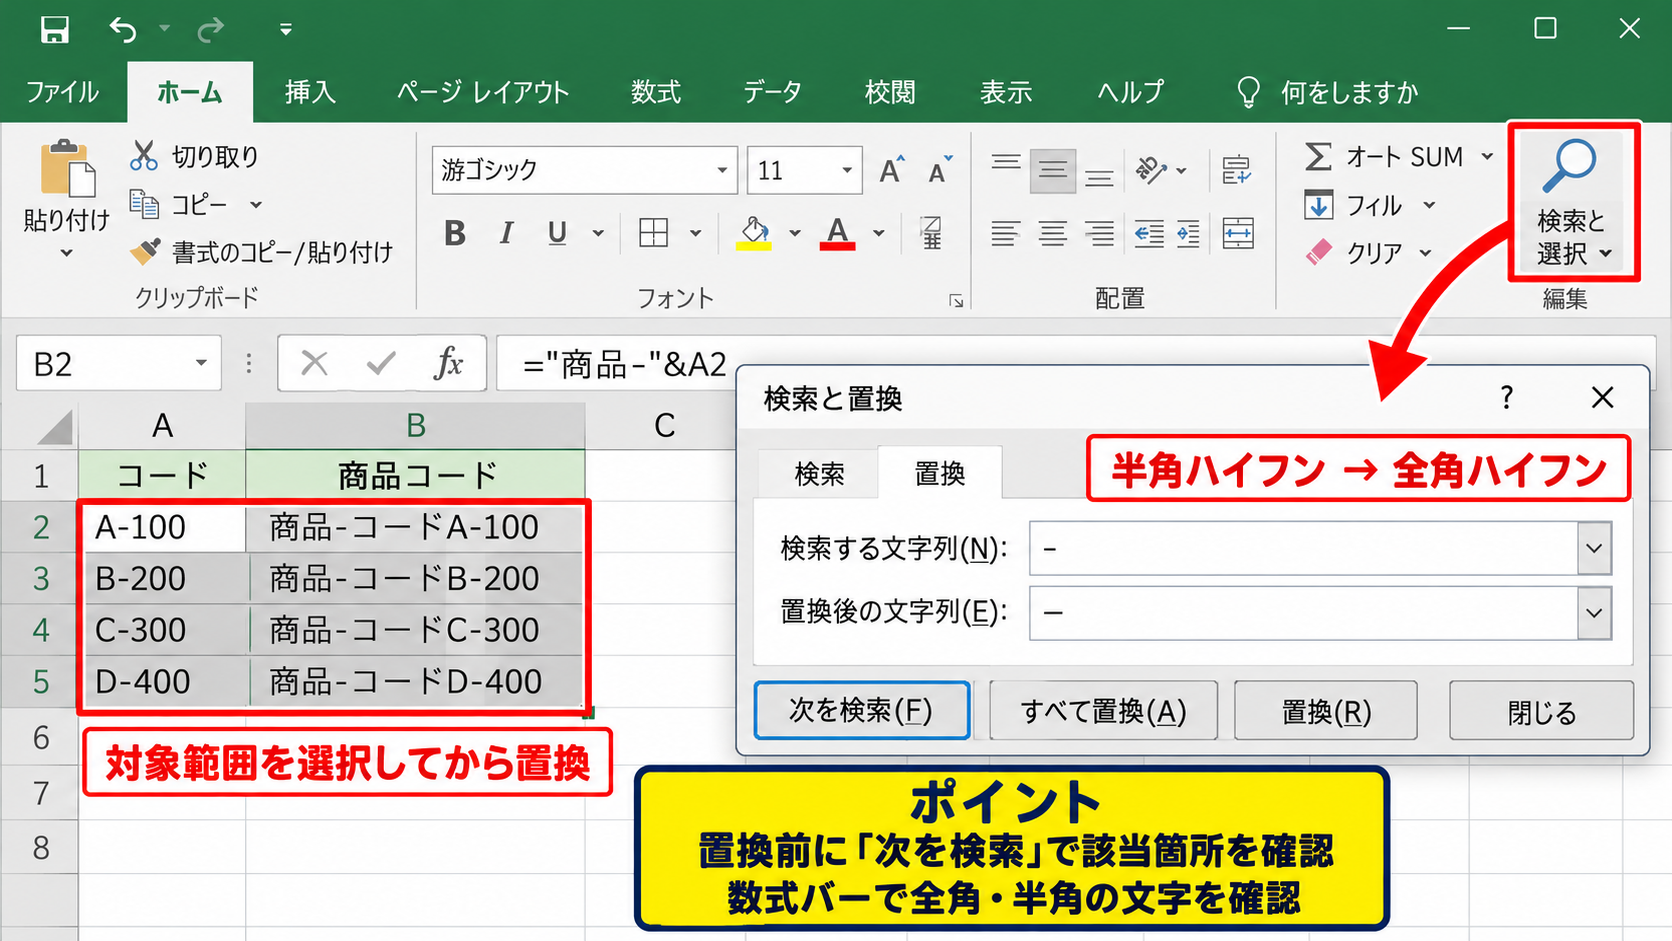The width and height of the screenshot is (1672, 941).
Task: Toggle underline formatting (U)
Action: [x=557, y=233]
